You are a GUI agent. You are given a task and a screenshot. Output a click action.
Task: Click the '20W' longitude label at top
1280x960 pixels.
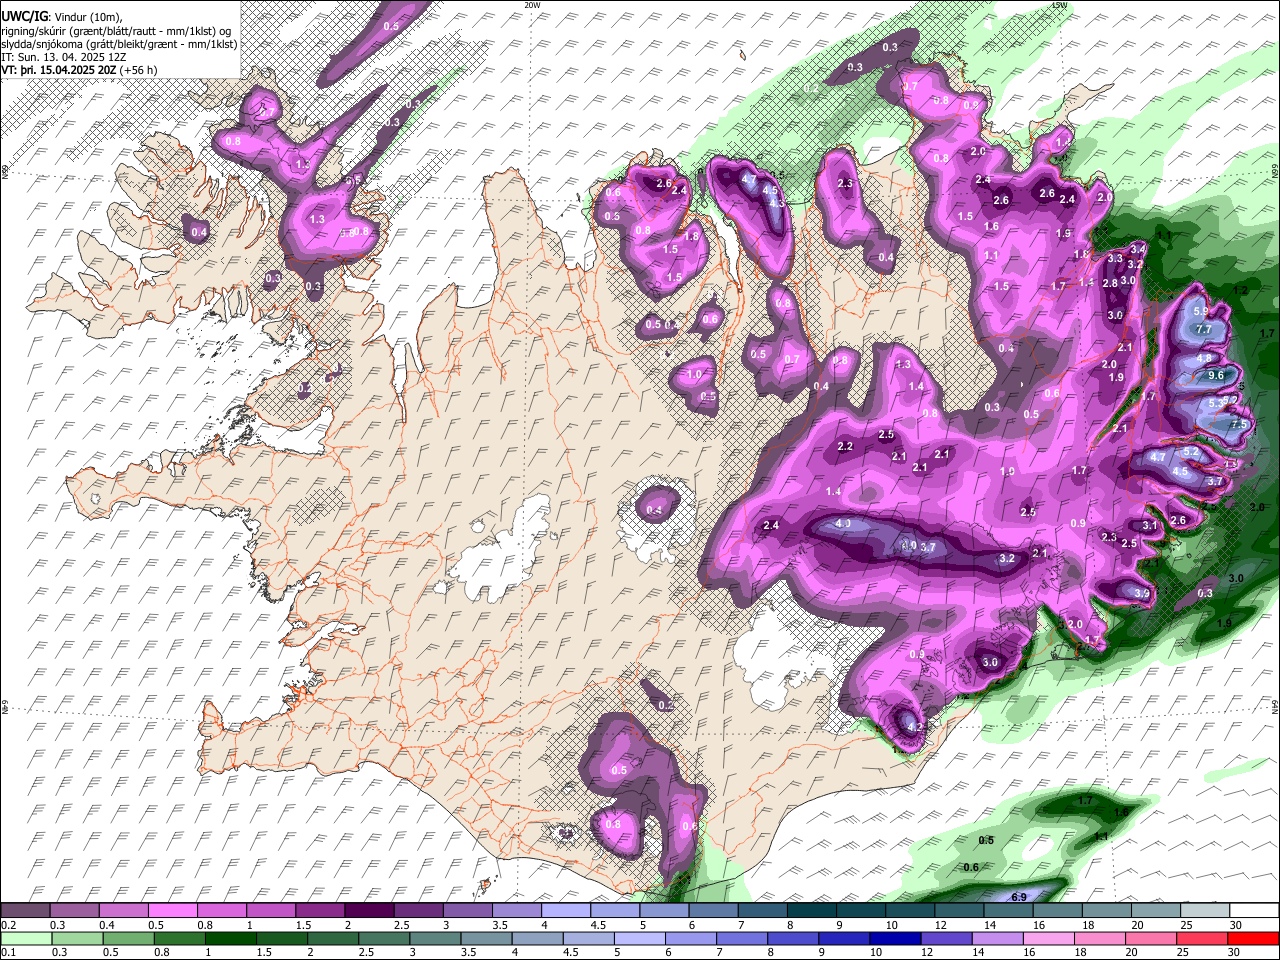[x=532, y=5]
